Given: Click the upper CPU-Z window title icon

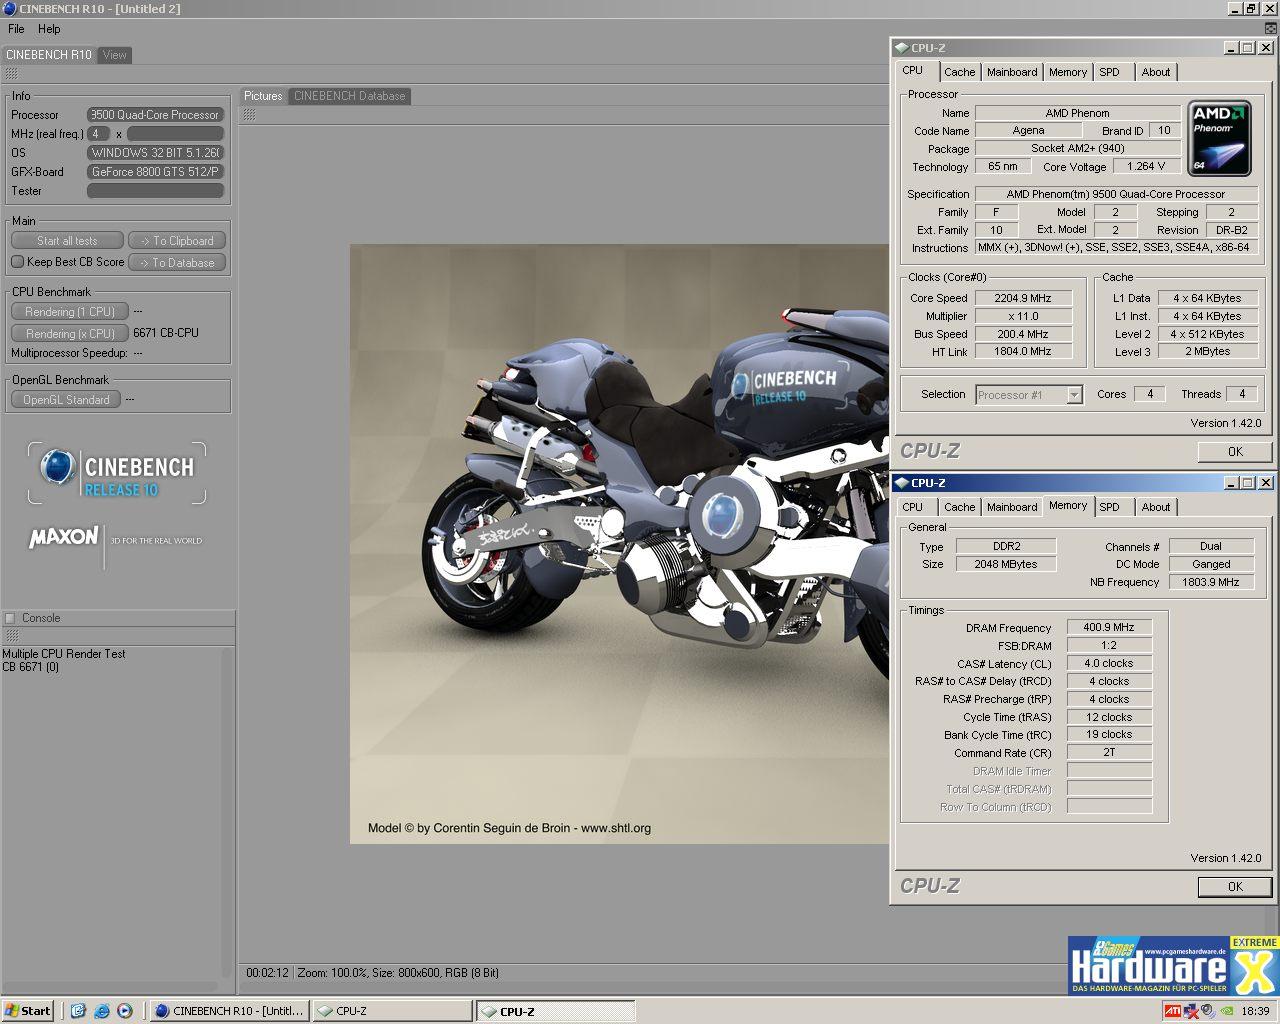Looking at the screenshot, I should tap(901, 47).
